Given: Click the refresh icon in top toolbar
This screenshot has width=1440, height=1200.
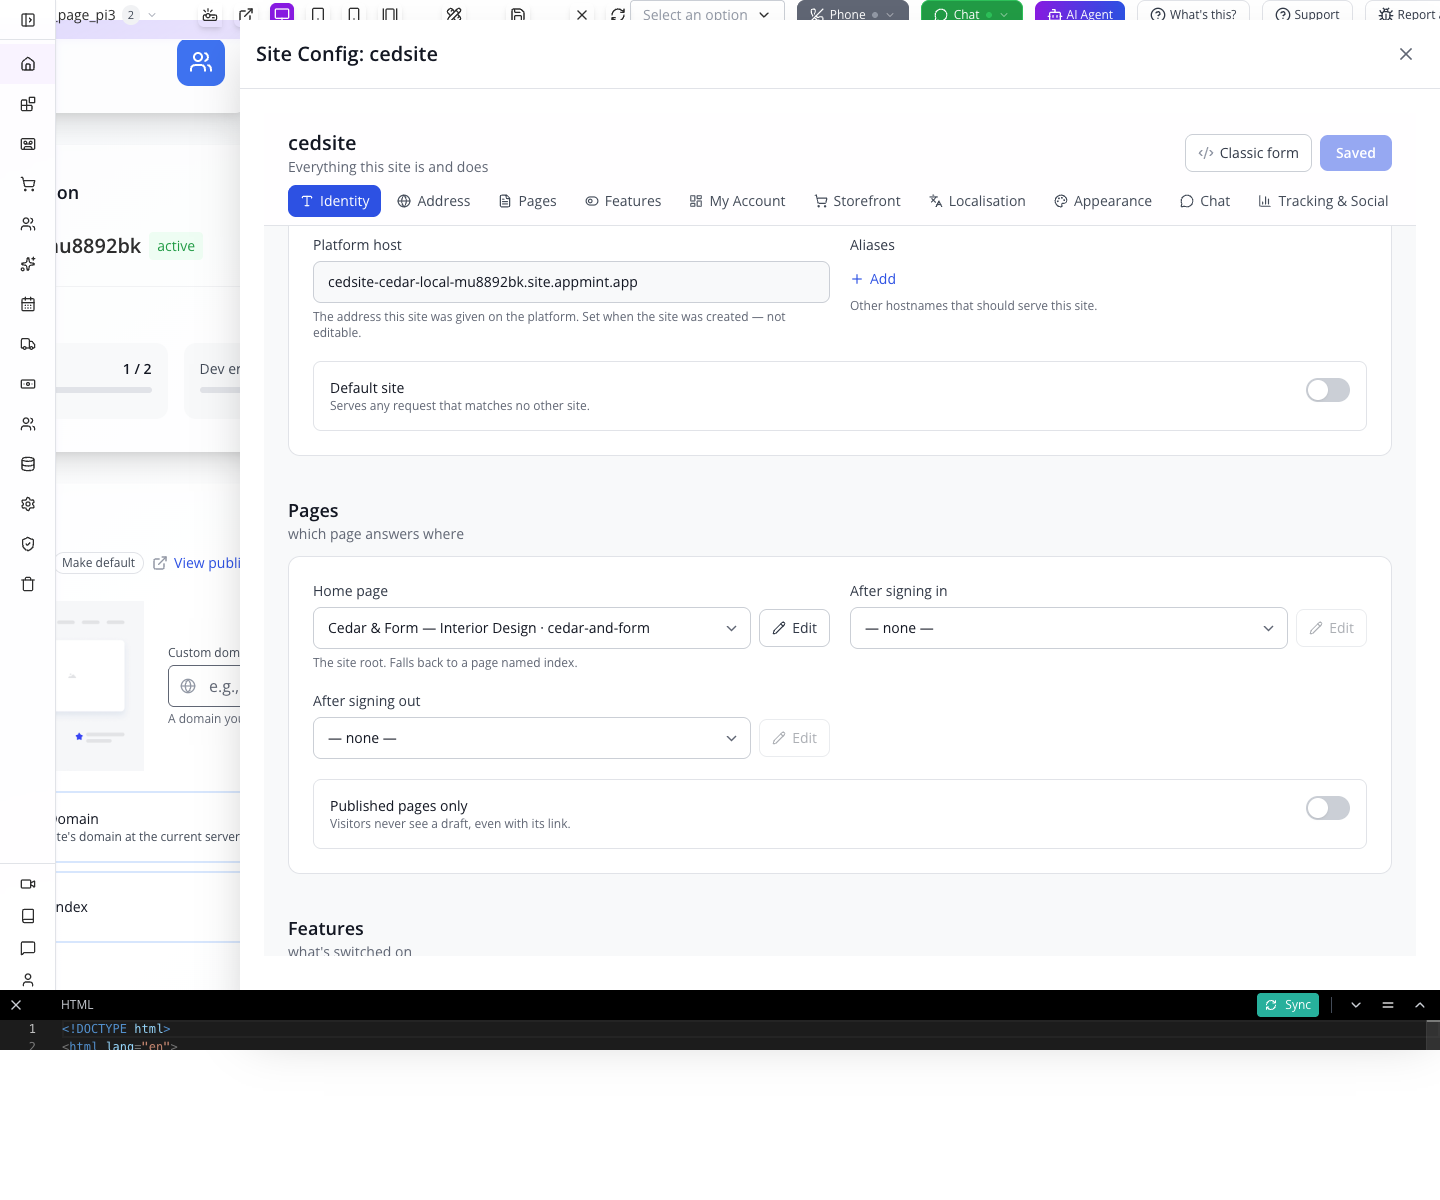Looking at the screenshot, I should 618,15.
